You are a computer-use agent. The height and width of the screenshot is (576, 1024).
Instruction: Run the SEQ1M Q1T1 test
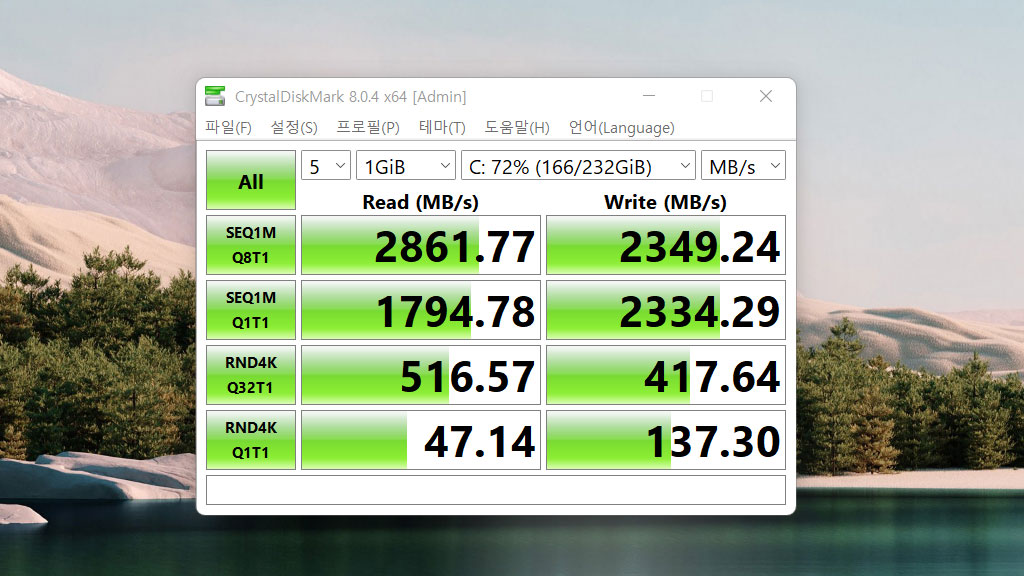(251, 310)
